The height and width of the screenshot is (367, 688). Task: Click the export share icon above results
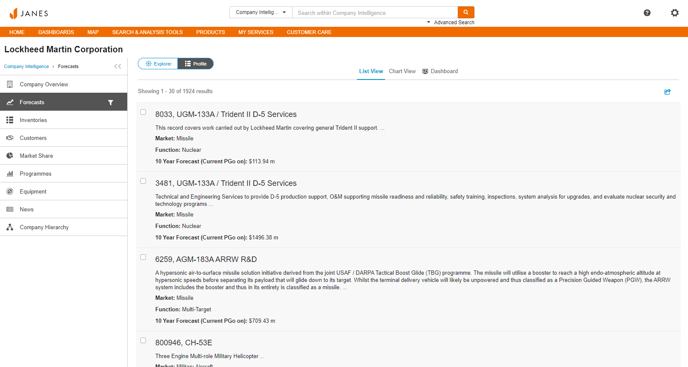pyautogui.click(x=667, y=92)
